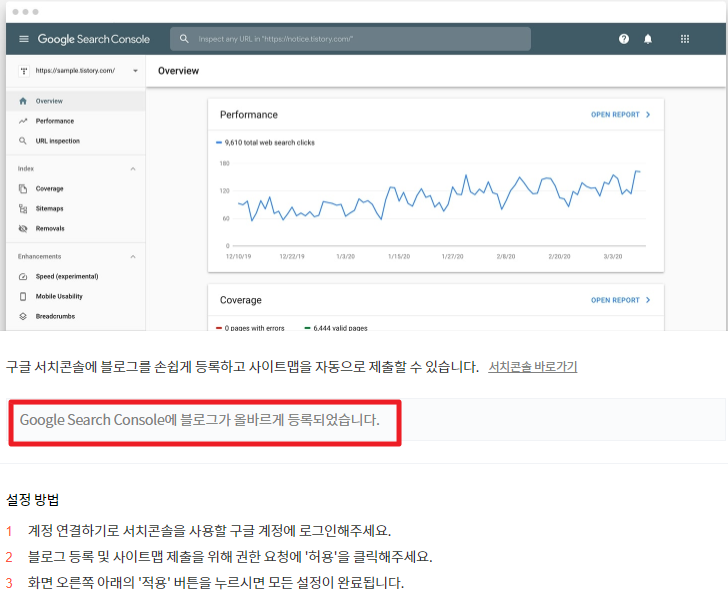Select Coverage in the sidebar

pos(76,188)
